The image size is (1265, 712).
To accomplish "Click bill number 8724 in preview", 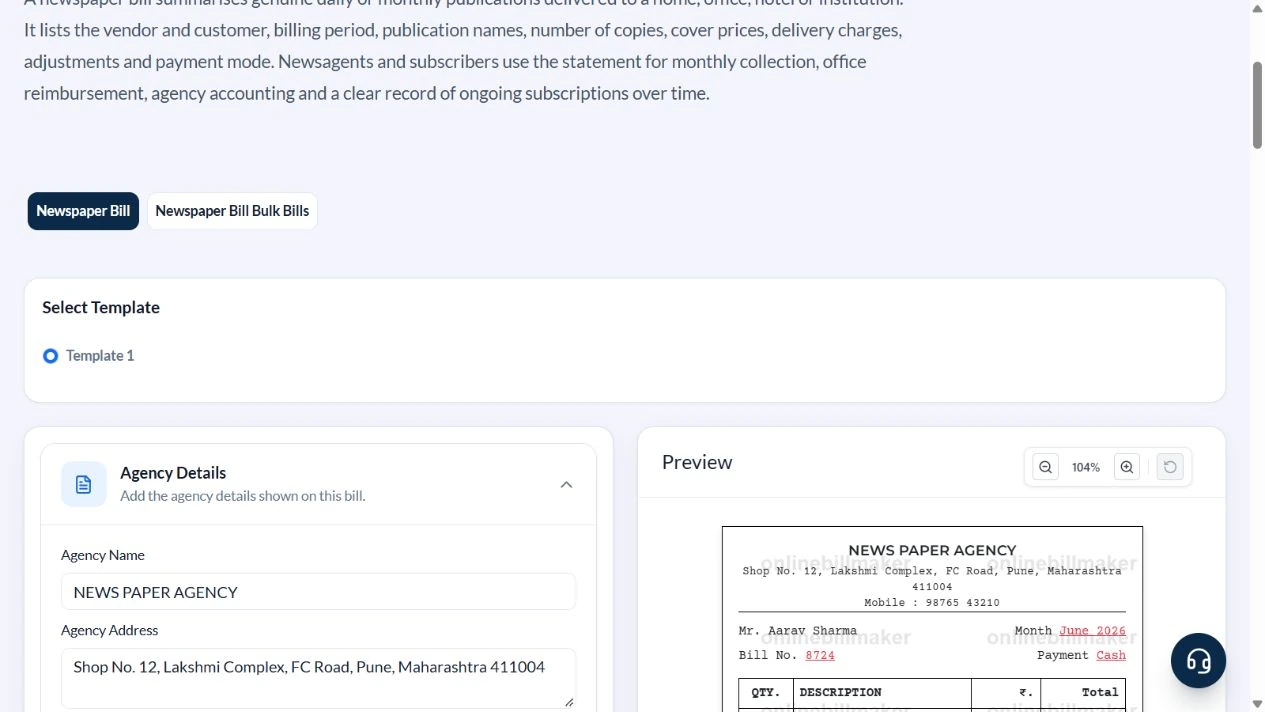I will tap(820, 655).
